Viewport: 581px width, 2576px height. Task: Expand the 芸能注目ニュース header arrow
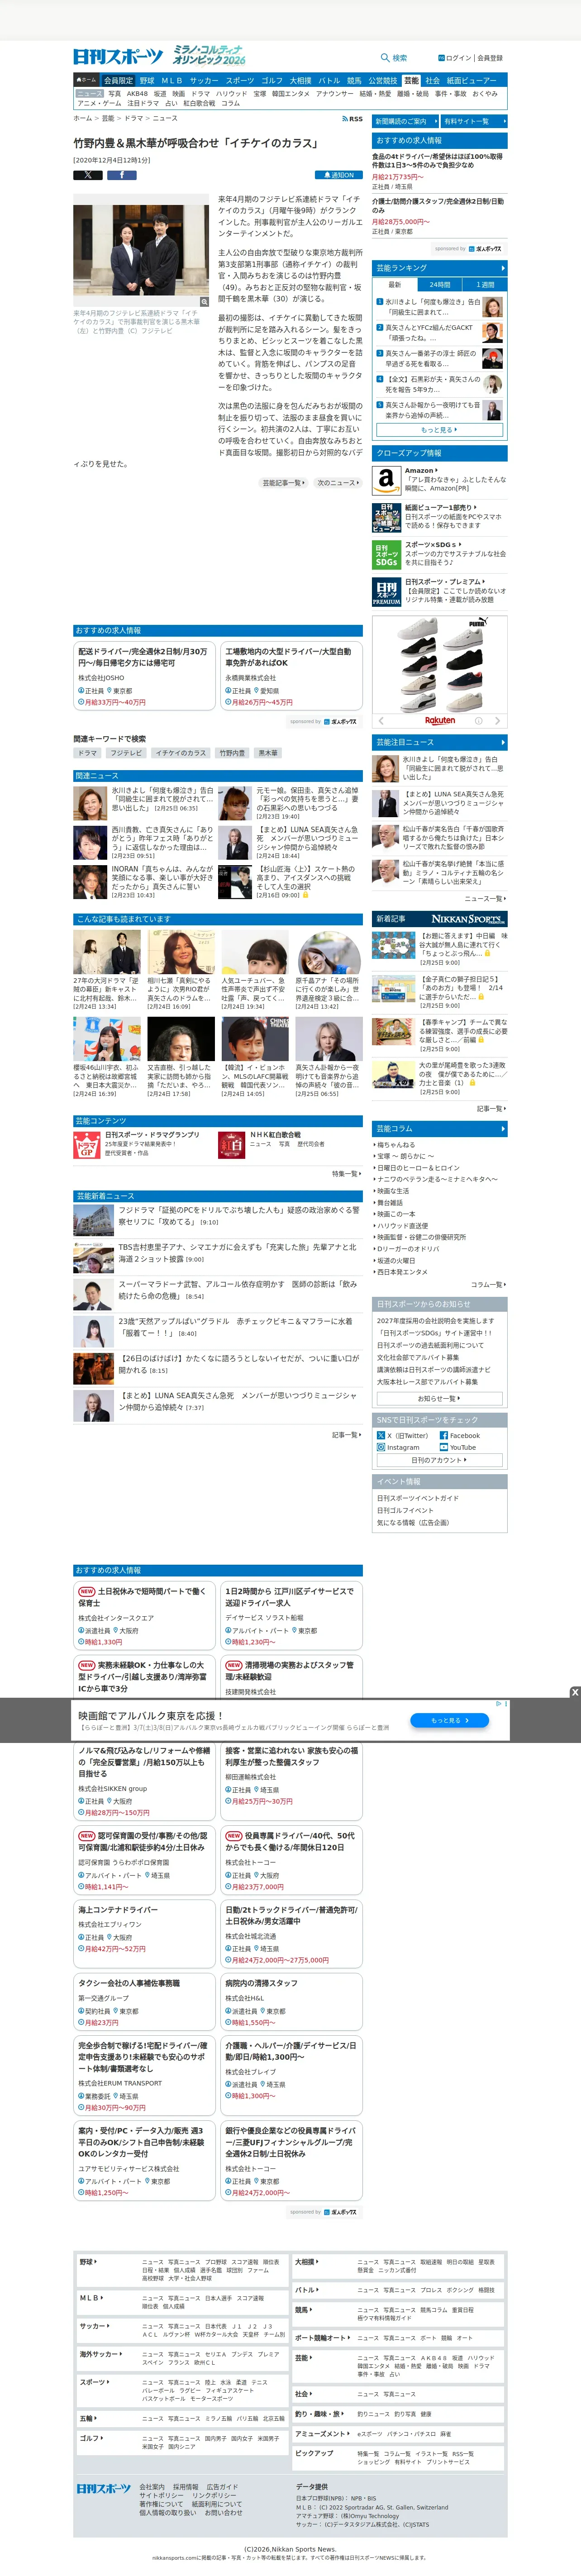pyautogui.click(x=503, y=742)
